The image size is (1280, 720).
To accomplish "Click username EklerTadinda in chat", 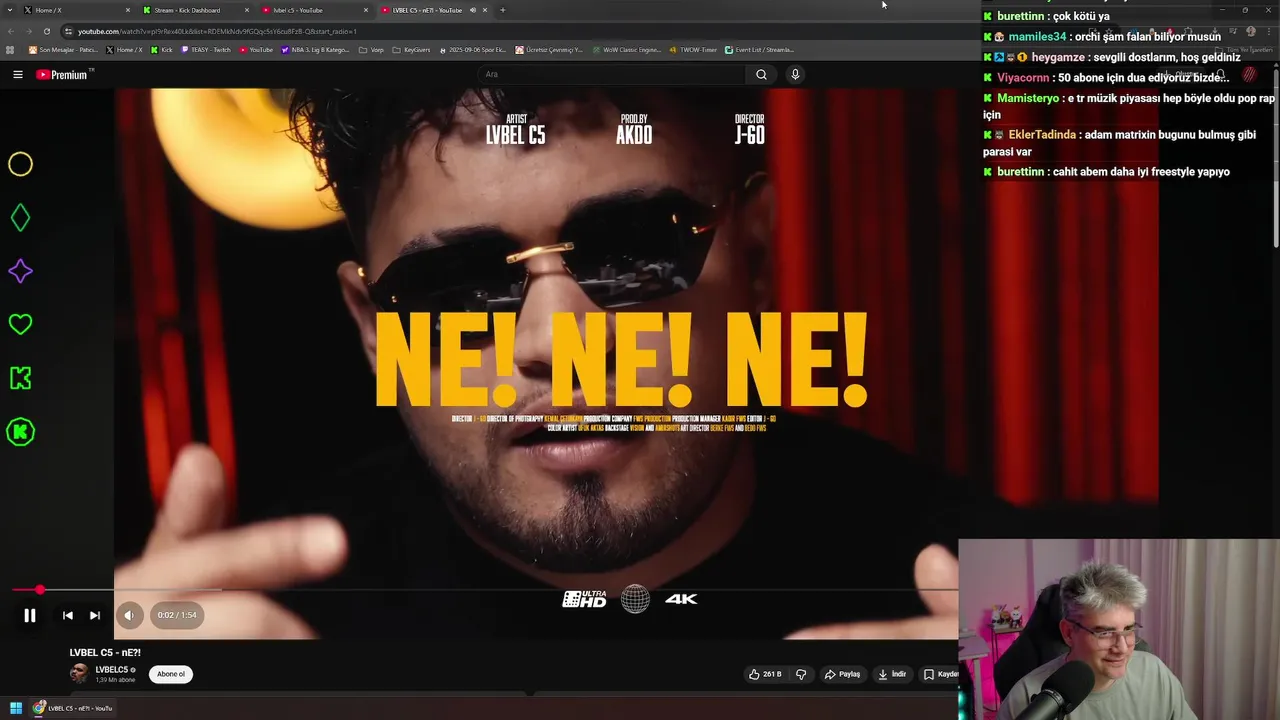I will [x=1042, y=134].
